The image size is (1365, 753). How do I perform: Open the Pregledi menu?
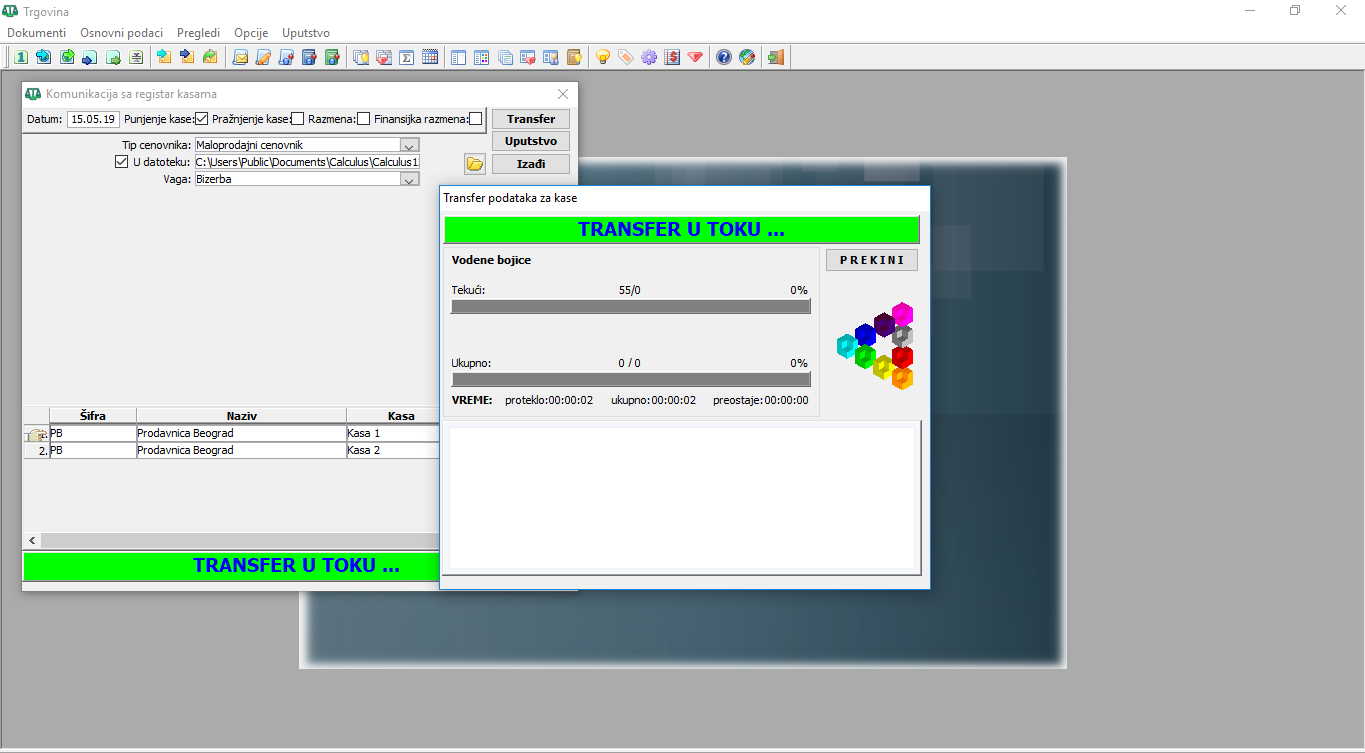[198, 33]
